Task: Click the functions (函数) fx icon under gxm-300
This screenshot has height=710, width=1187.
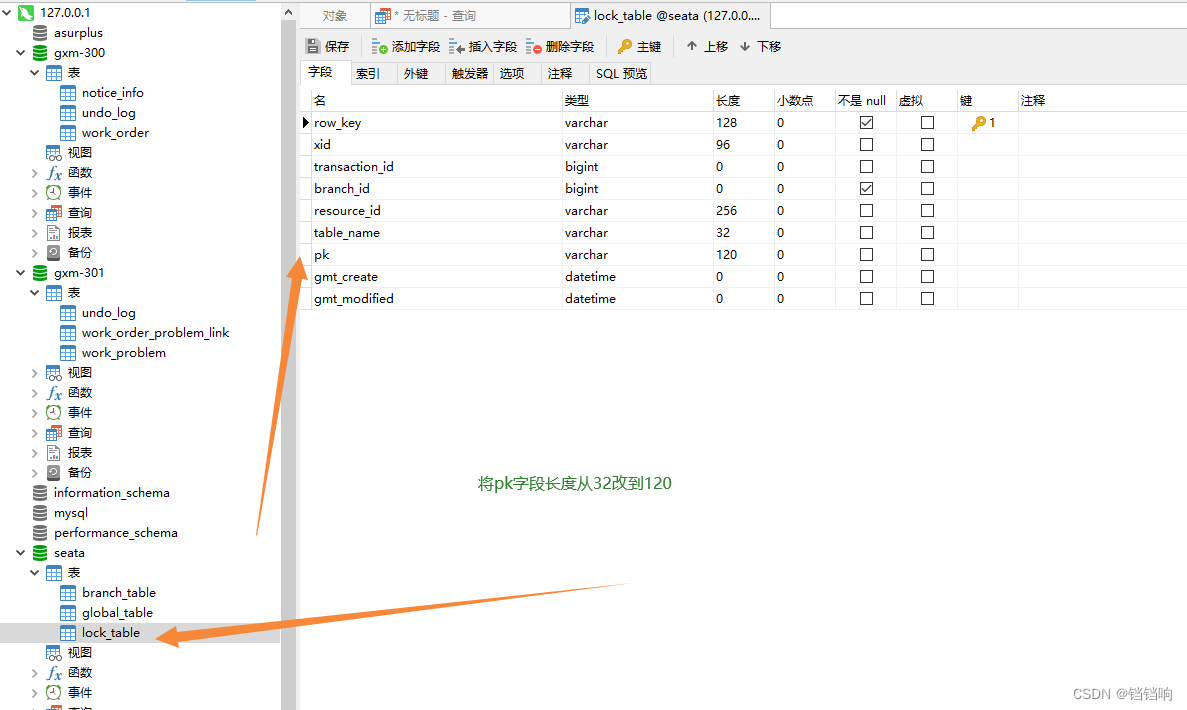Action: click(x=54, y=173)
